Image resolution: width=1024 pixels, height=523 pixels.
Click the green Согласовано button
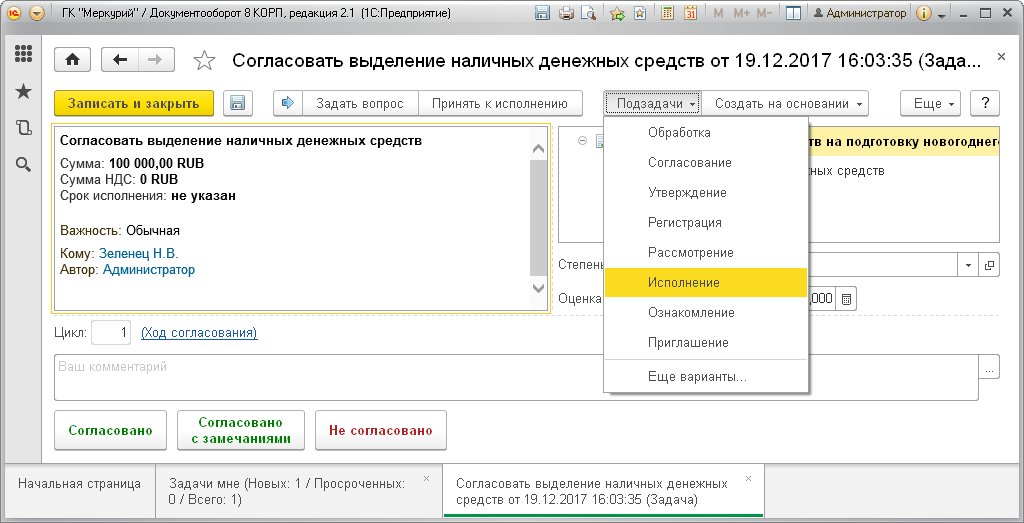(x=110, y=430)
